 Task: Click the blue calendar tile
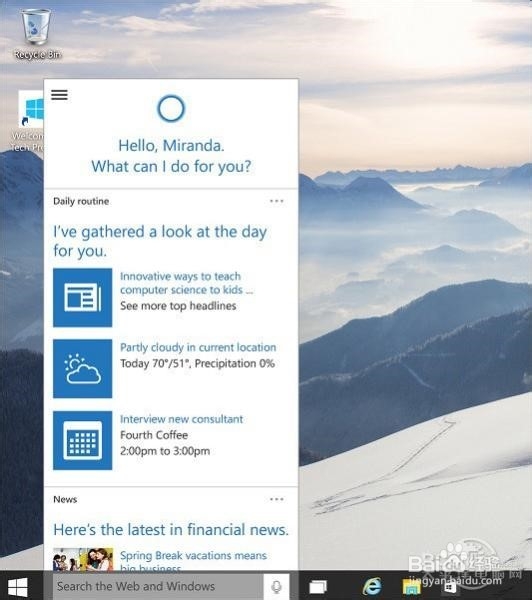pos(83,440)
